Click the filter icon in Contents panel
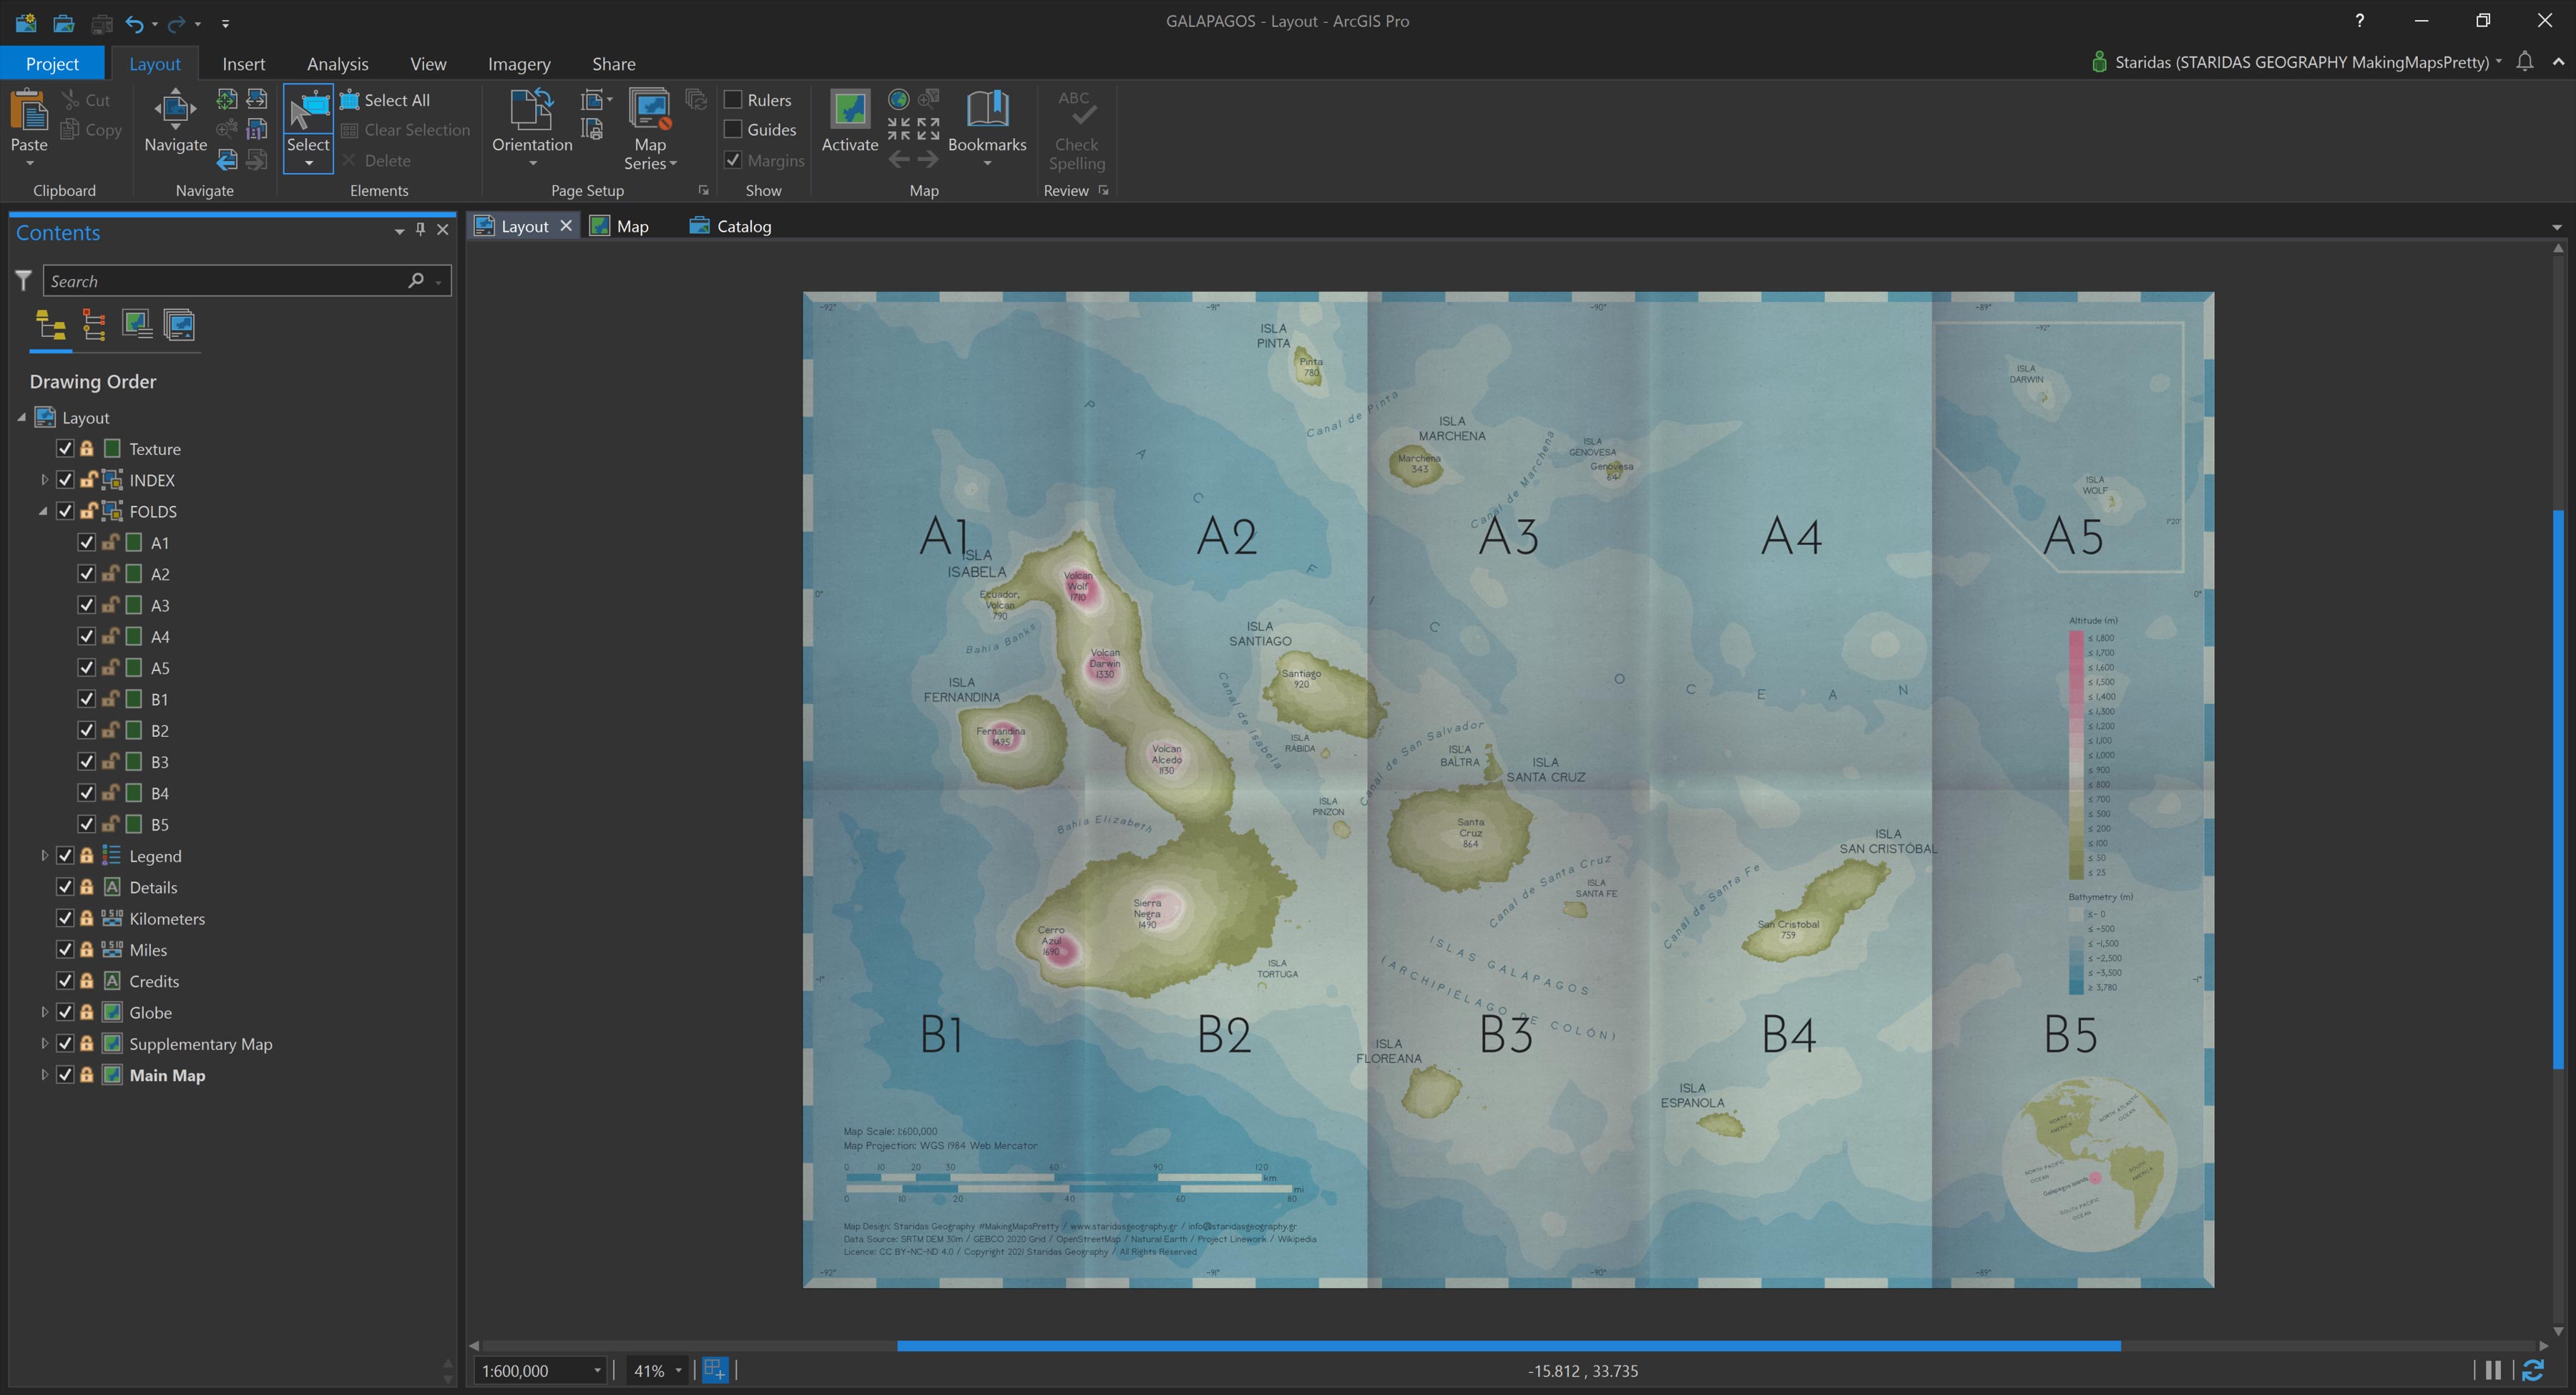Image resolution: width=2576 pixels, height=1395 pixels. tap(23, 281)
